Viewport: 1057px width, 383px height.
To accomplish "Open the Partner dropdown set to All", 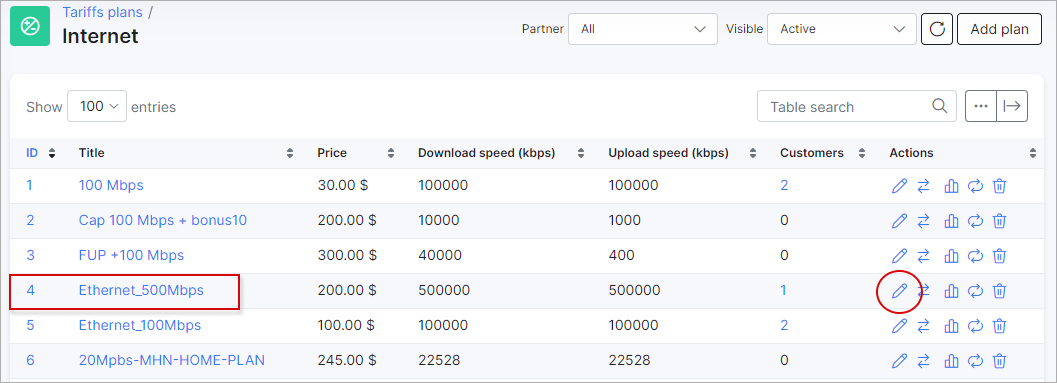I will pyautogui.click(x=643, y=29).
